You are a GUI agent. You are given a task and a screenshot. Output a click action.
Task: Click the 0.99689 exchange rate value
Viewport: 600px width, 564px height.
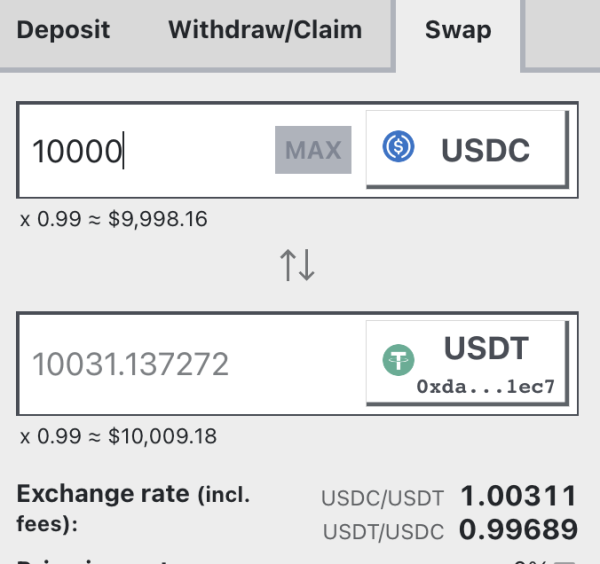518,529
